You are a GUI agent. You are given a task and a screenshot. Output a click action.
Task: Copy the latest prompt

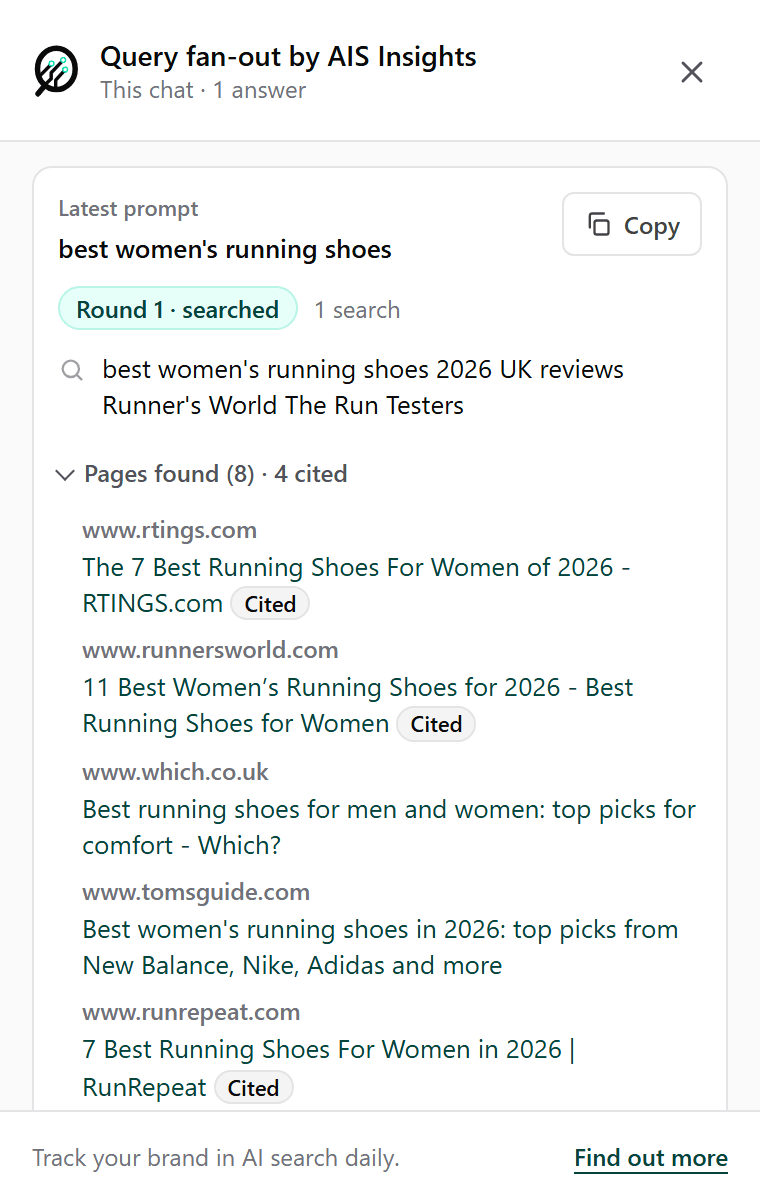(632, 225)
